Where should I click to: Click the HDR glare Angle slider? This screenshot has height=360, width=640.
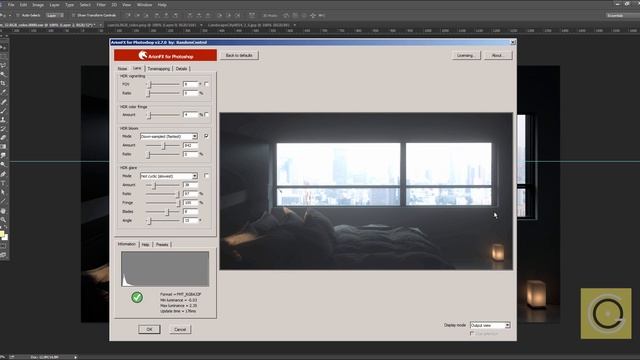[163, 220]
